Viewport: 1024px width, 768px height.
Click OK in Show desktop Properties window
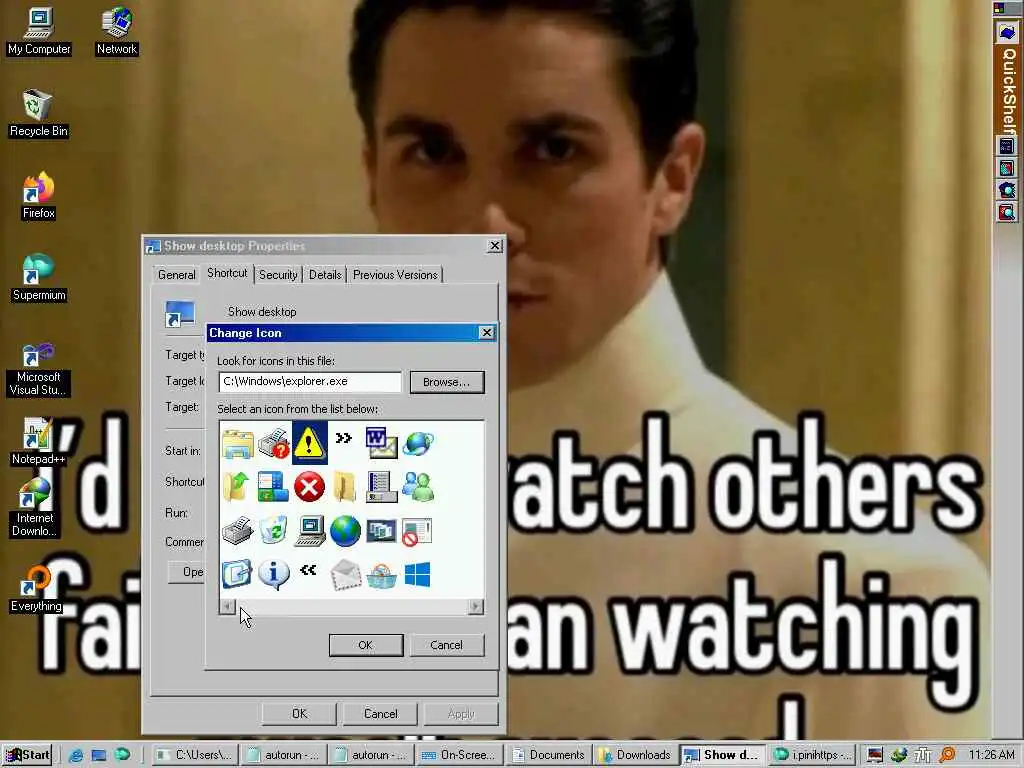click(299, 714)
